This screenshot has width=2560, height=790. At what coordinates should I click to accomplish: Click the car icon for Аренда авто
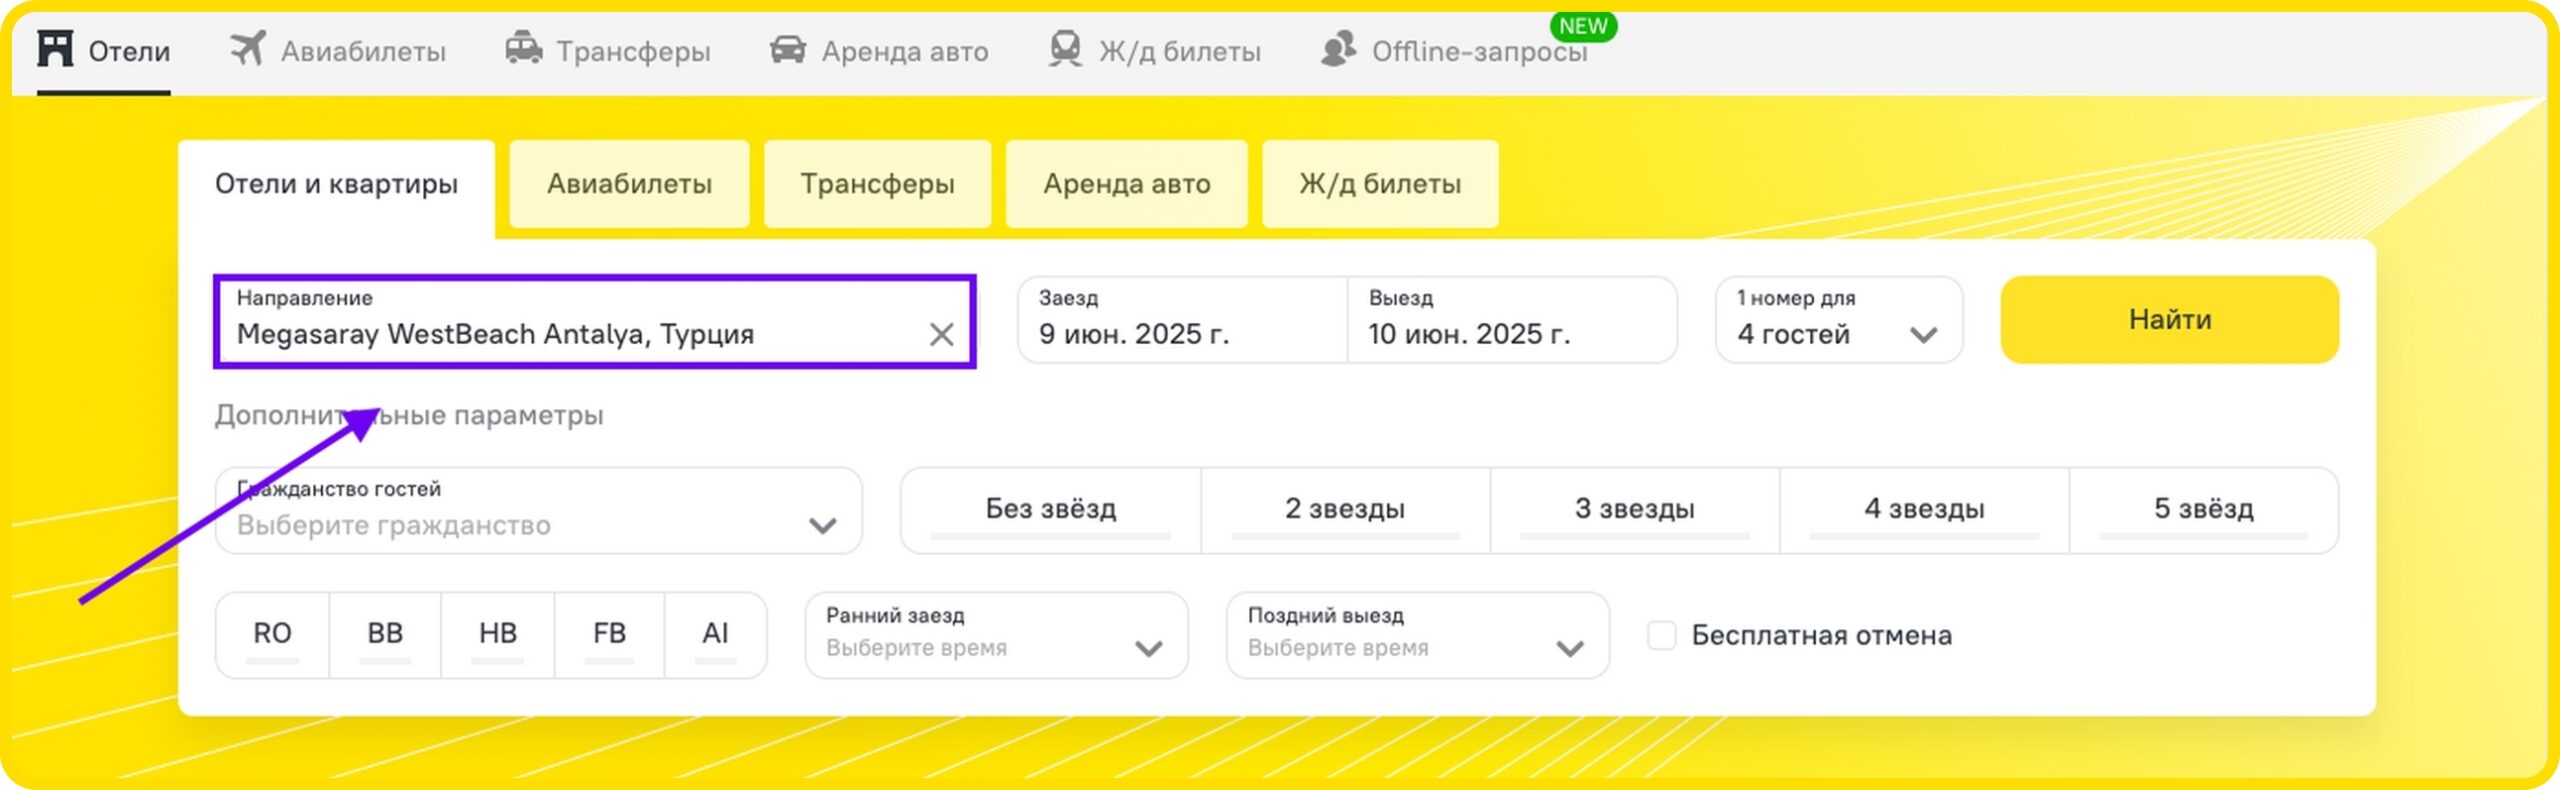click(x=788, y=50)
